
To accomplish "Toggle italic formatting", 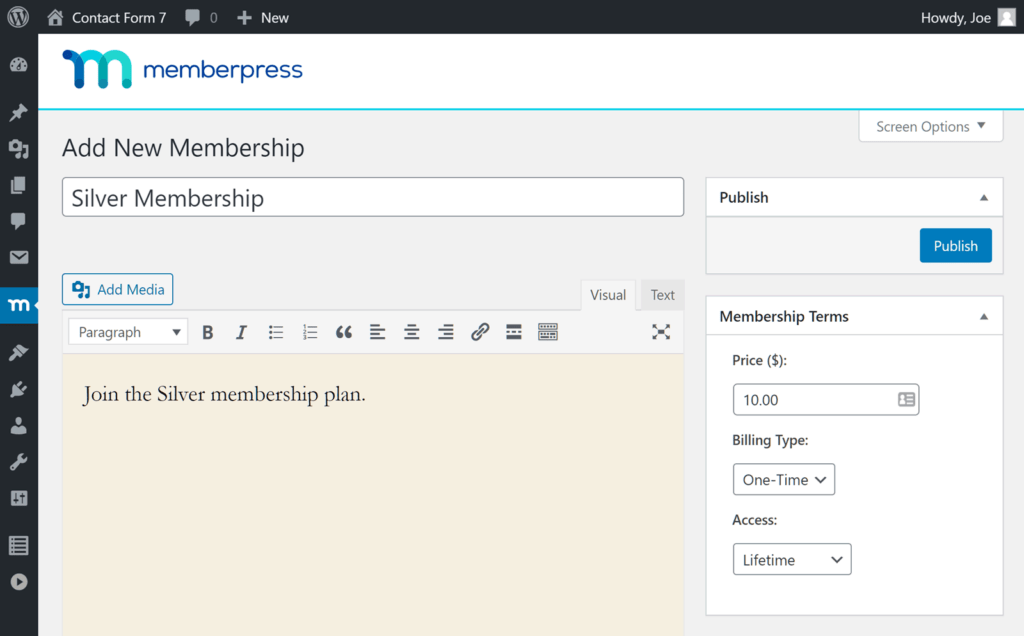I will pyautogui.click(x=241, y=331).
